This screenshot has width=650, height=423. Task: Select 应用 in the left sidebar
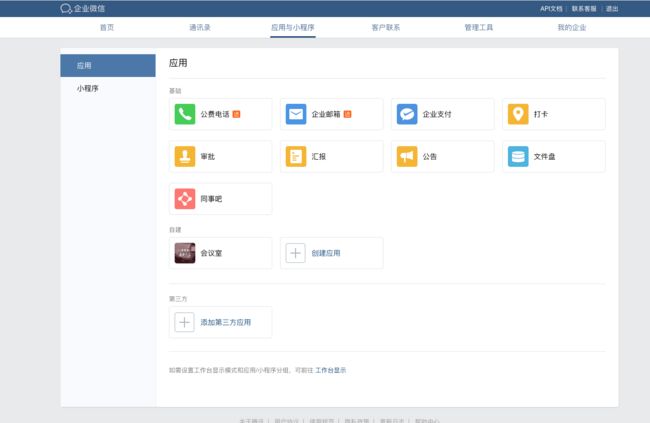(108, 66)
